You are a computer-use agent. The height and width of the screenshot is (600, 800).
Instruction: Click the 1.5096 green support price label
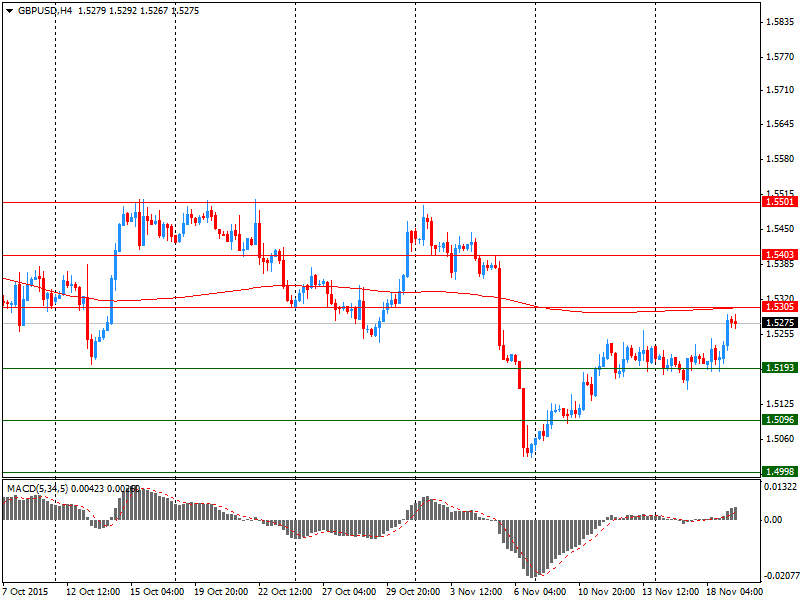(x=780, y=420)
